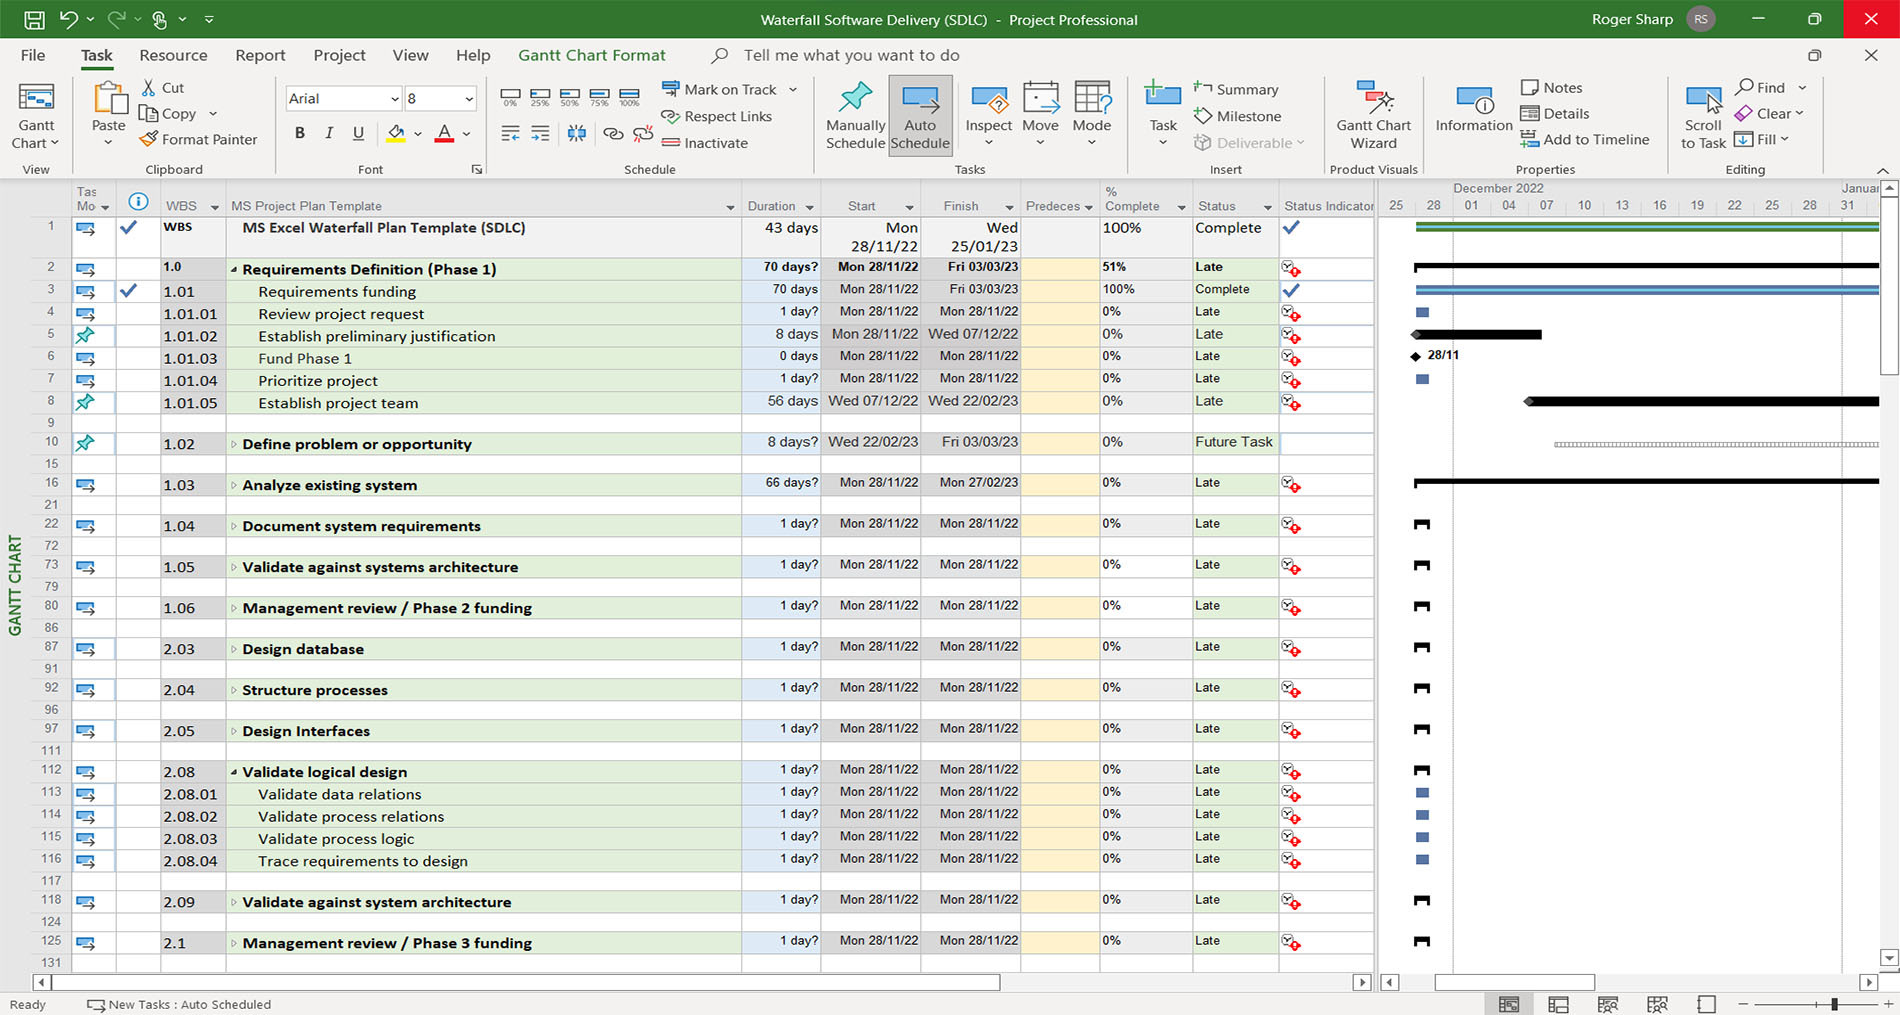Collapse the ribbon with the chevron
This screenshot has width=1900, height=1015.
point(1883,171)
